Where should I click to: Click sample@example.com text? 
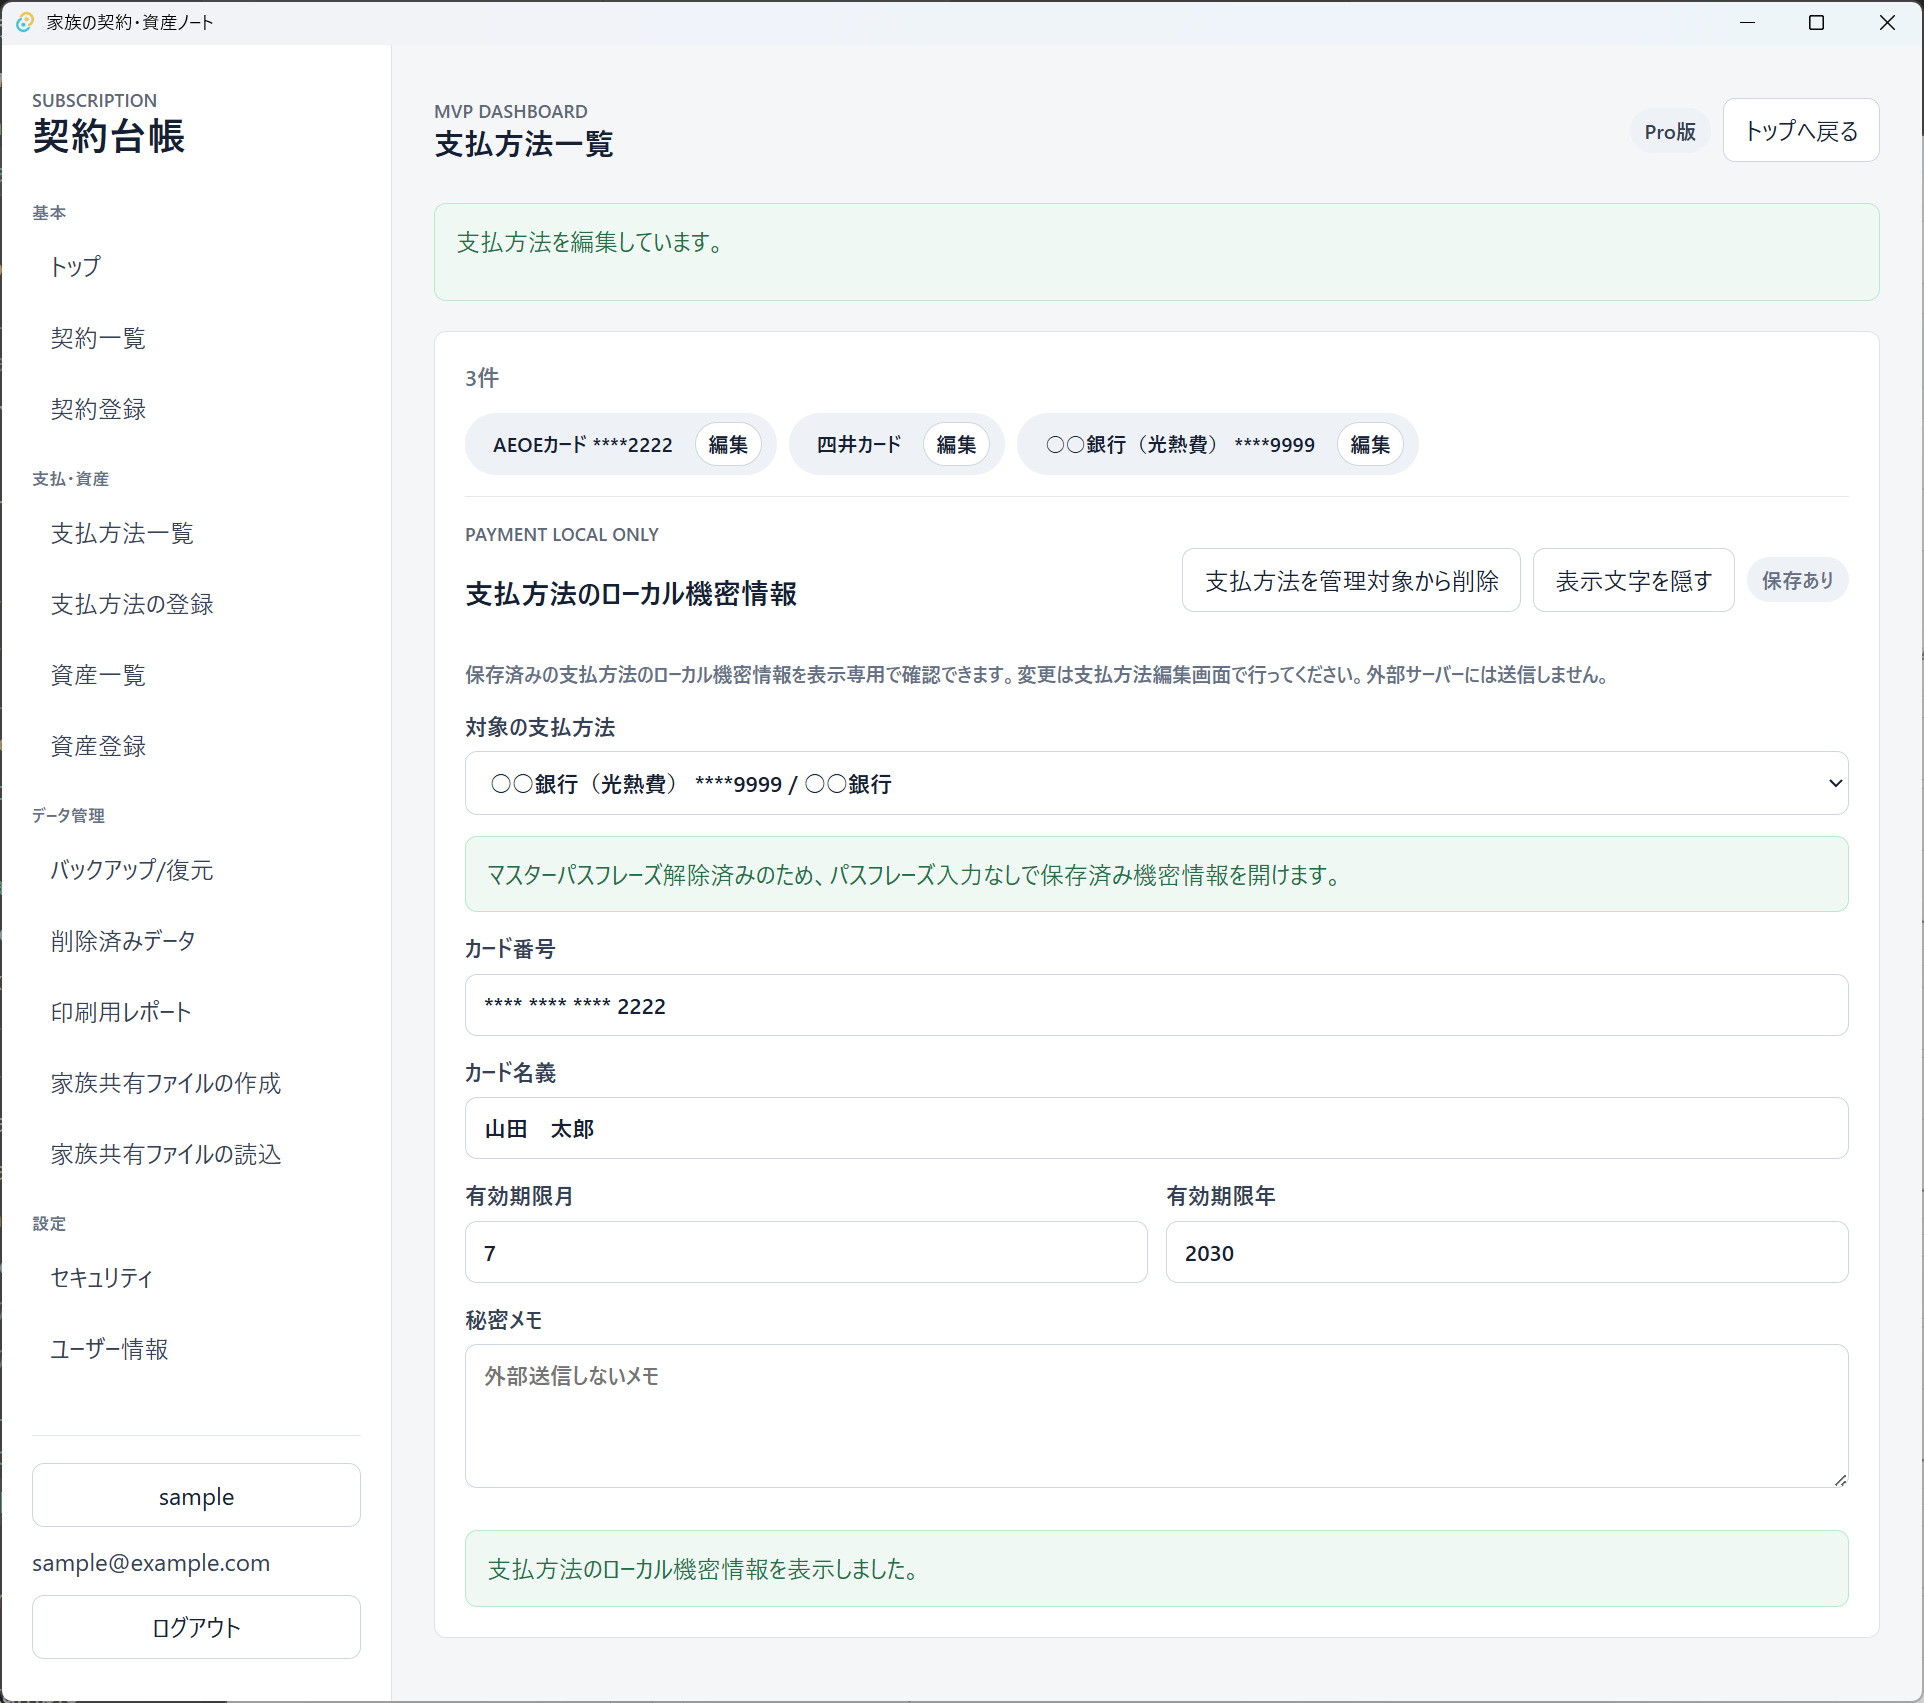151,1563
